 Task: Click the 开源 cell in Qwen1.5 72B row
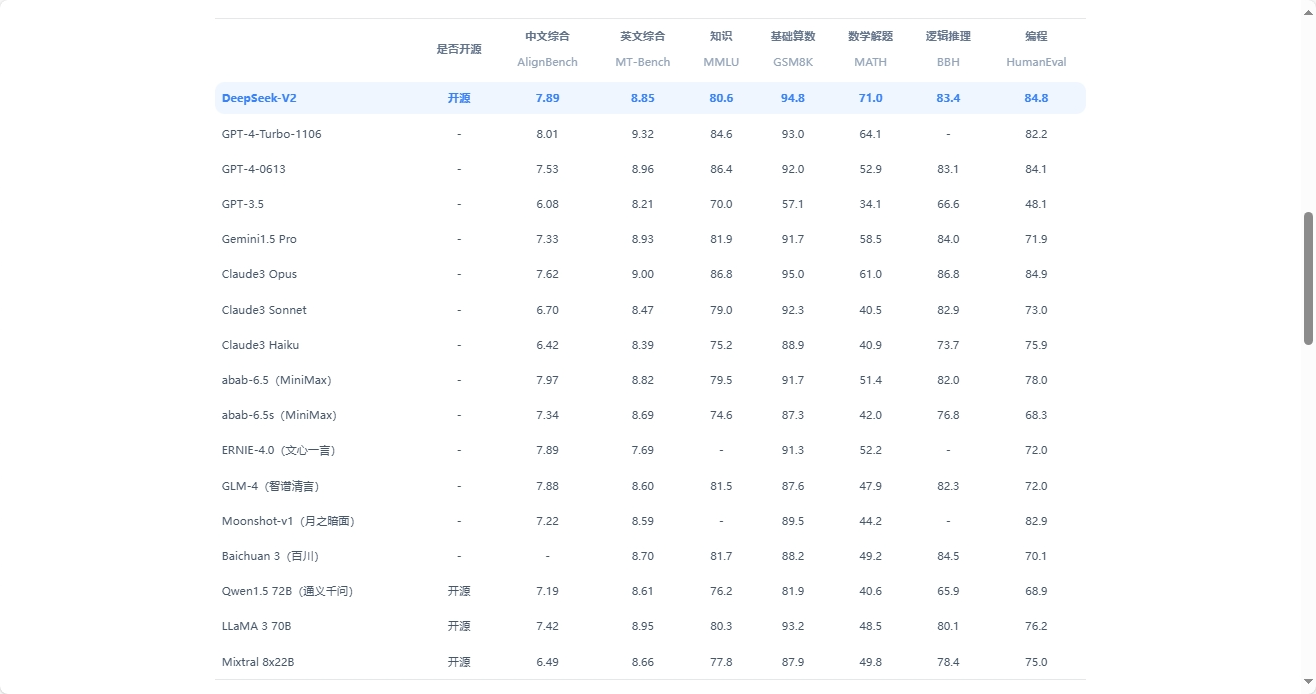[x=459, y=591]
